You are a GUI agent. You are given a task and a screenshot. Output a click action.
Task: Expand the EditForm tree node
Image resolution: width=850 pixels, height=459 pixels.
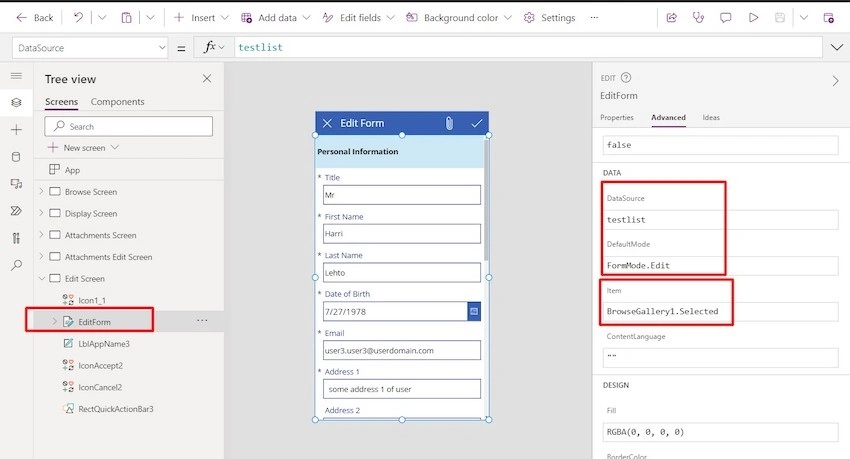tap(54, 321)
